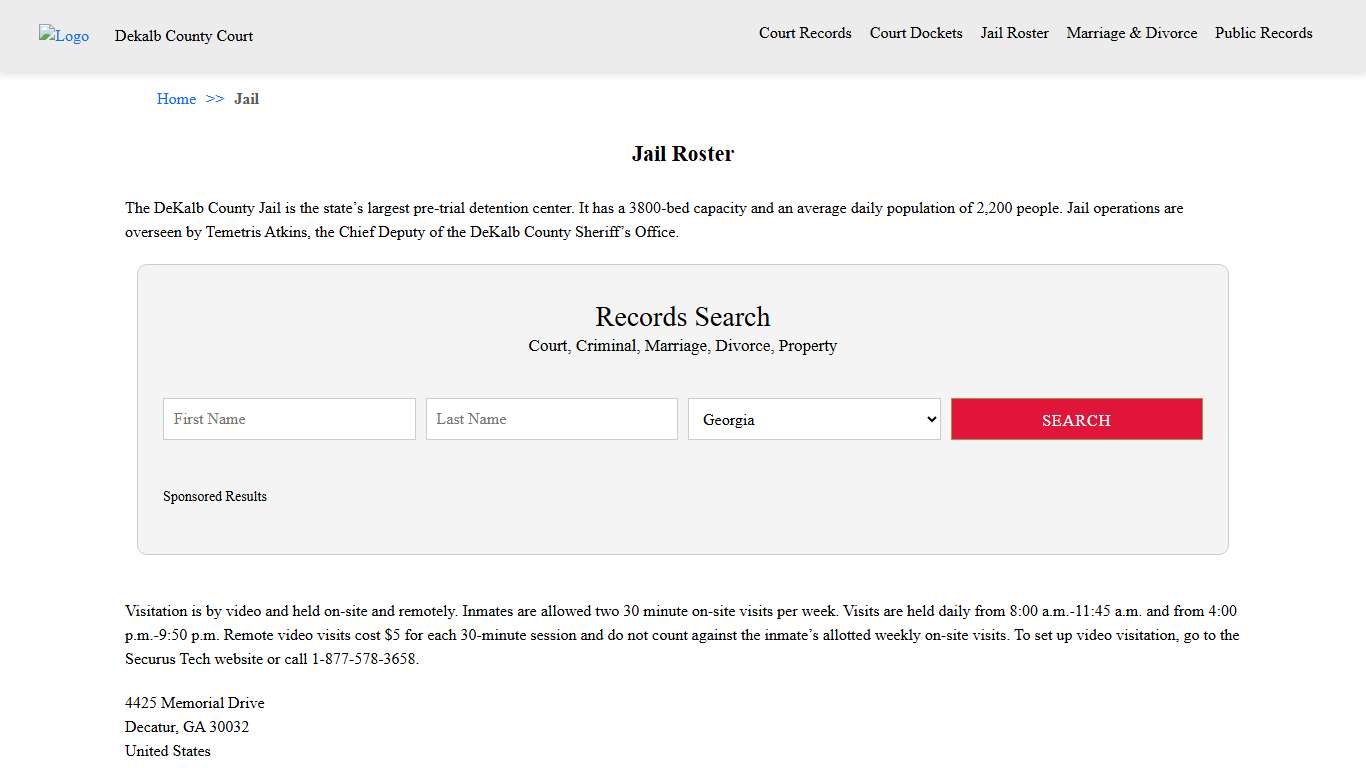Click the 4425 Memorial Drive address line
This screenshot has width=1366, height=768.
(195, 703)
